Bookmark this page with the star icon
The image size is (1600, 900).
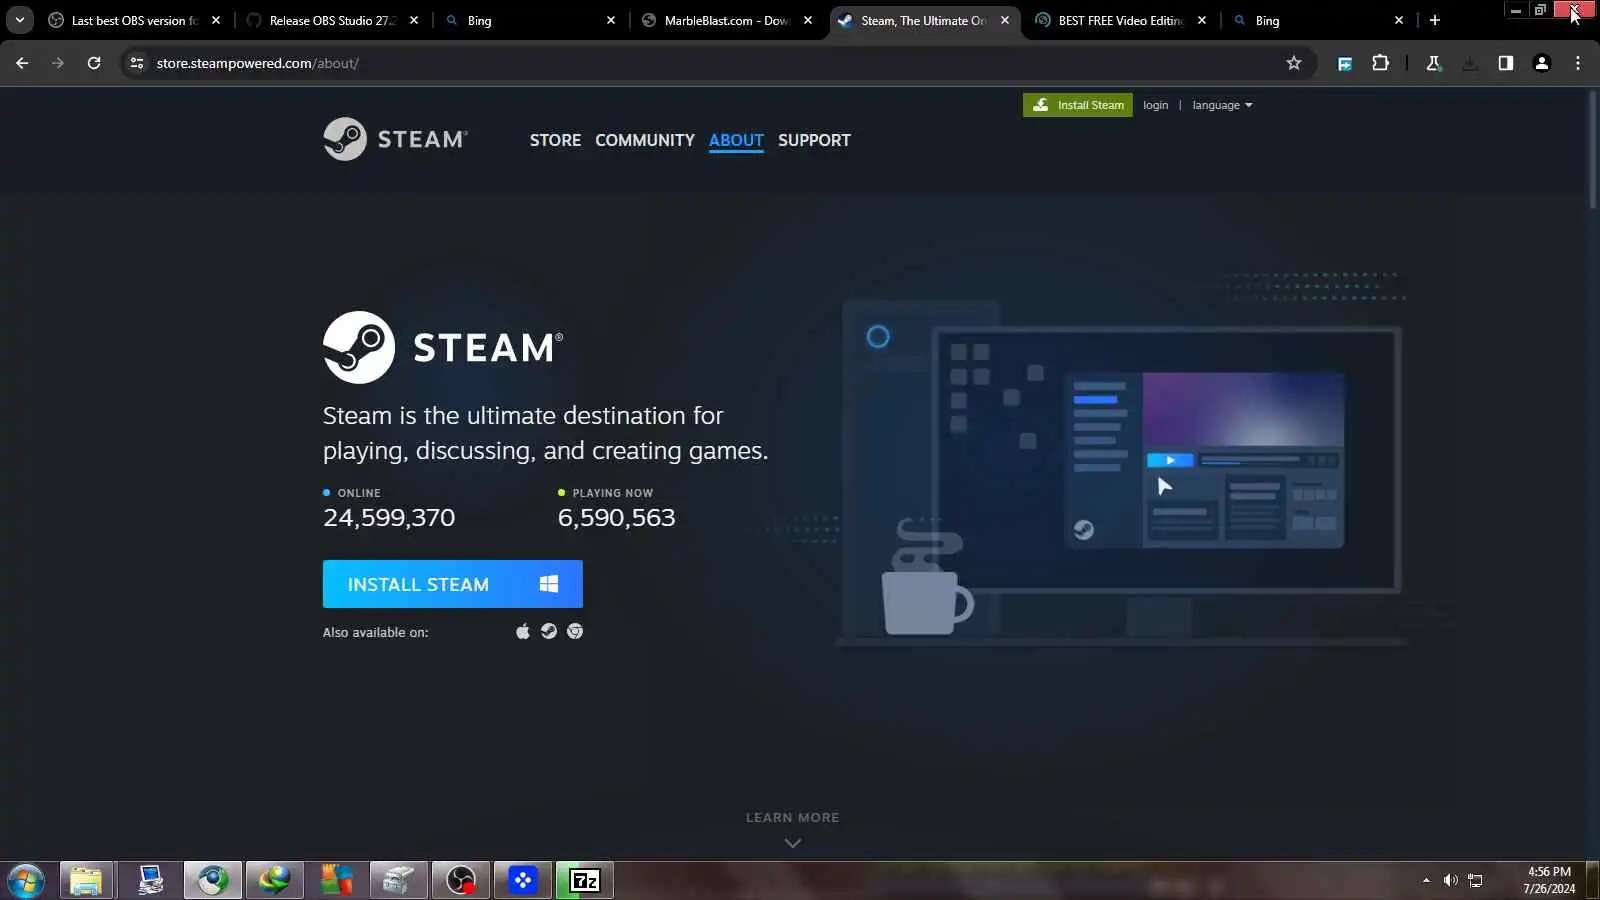tap(1294, 63)
